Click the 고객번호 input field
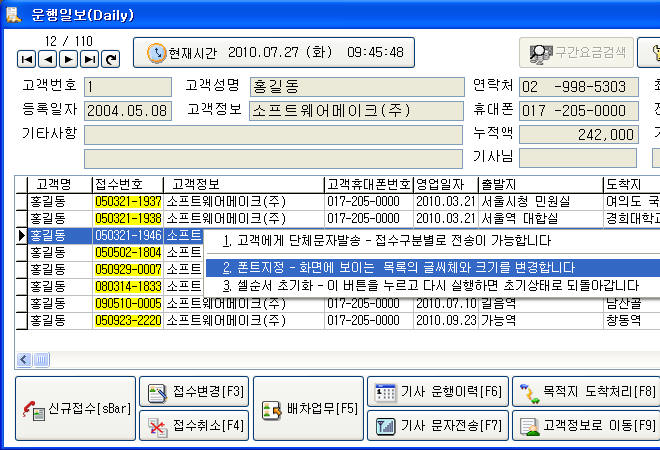660x450 pixels. click(128, 87)
